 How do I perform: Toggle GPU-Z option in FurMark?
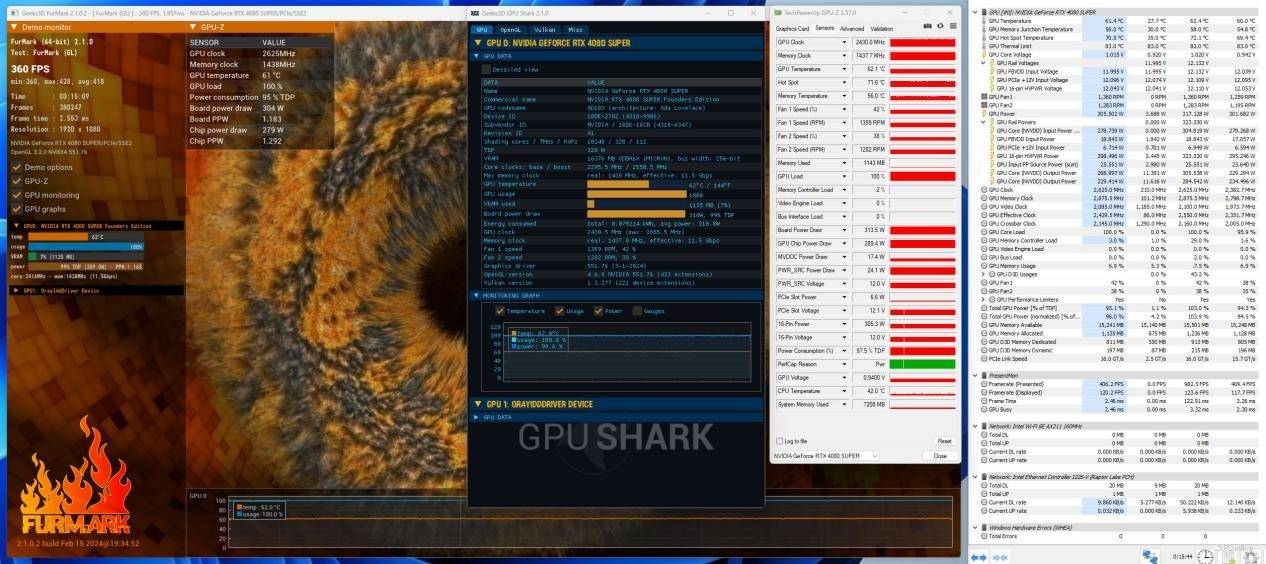click(17, 181)
